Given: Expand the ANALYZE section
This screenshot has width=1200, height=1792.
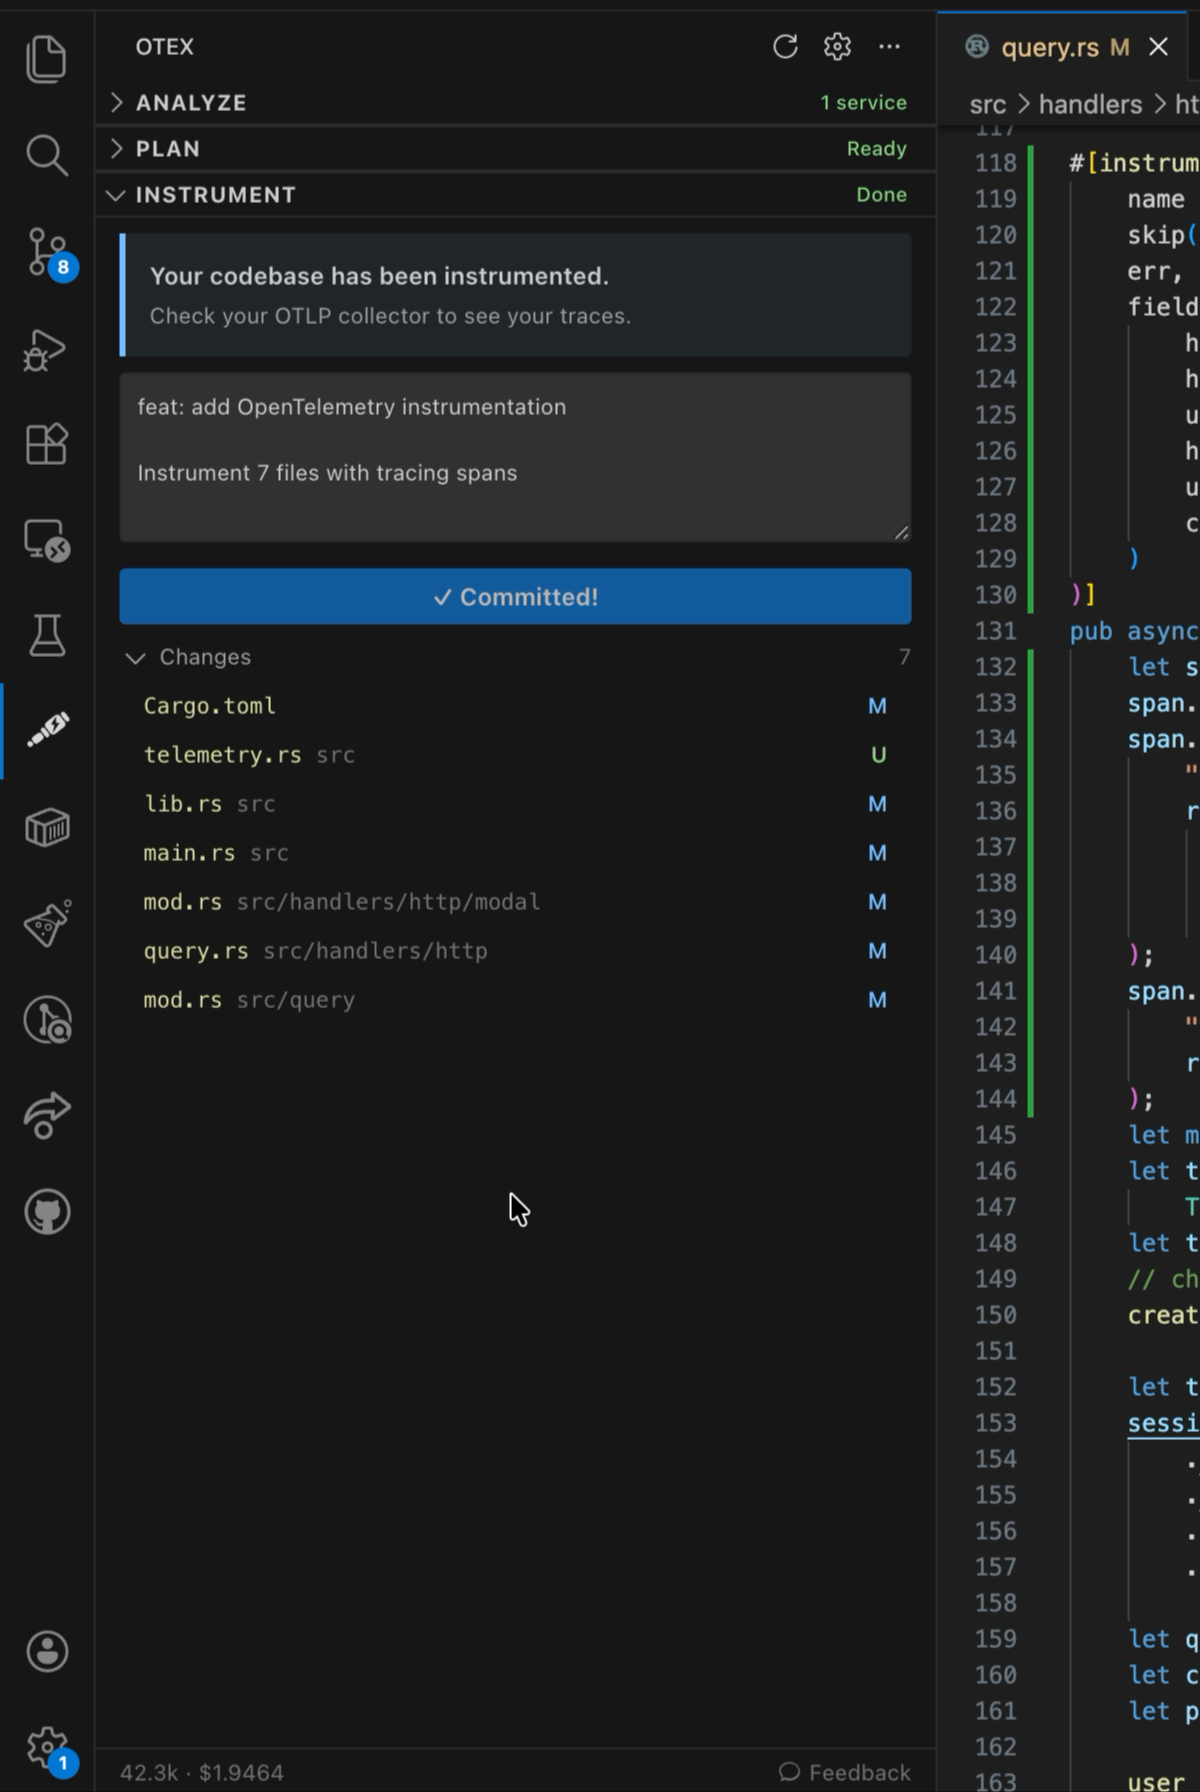Looking at the screenshot, I should click(x=515, y=103).
